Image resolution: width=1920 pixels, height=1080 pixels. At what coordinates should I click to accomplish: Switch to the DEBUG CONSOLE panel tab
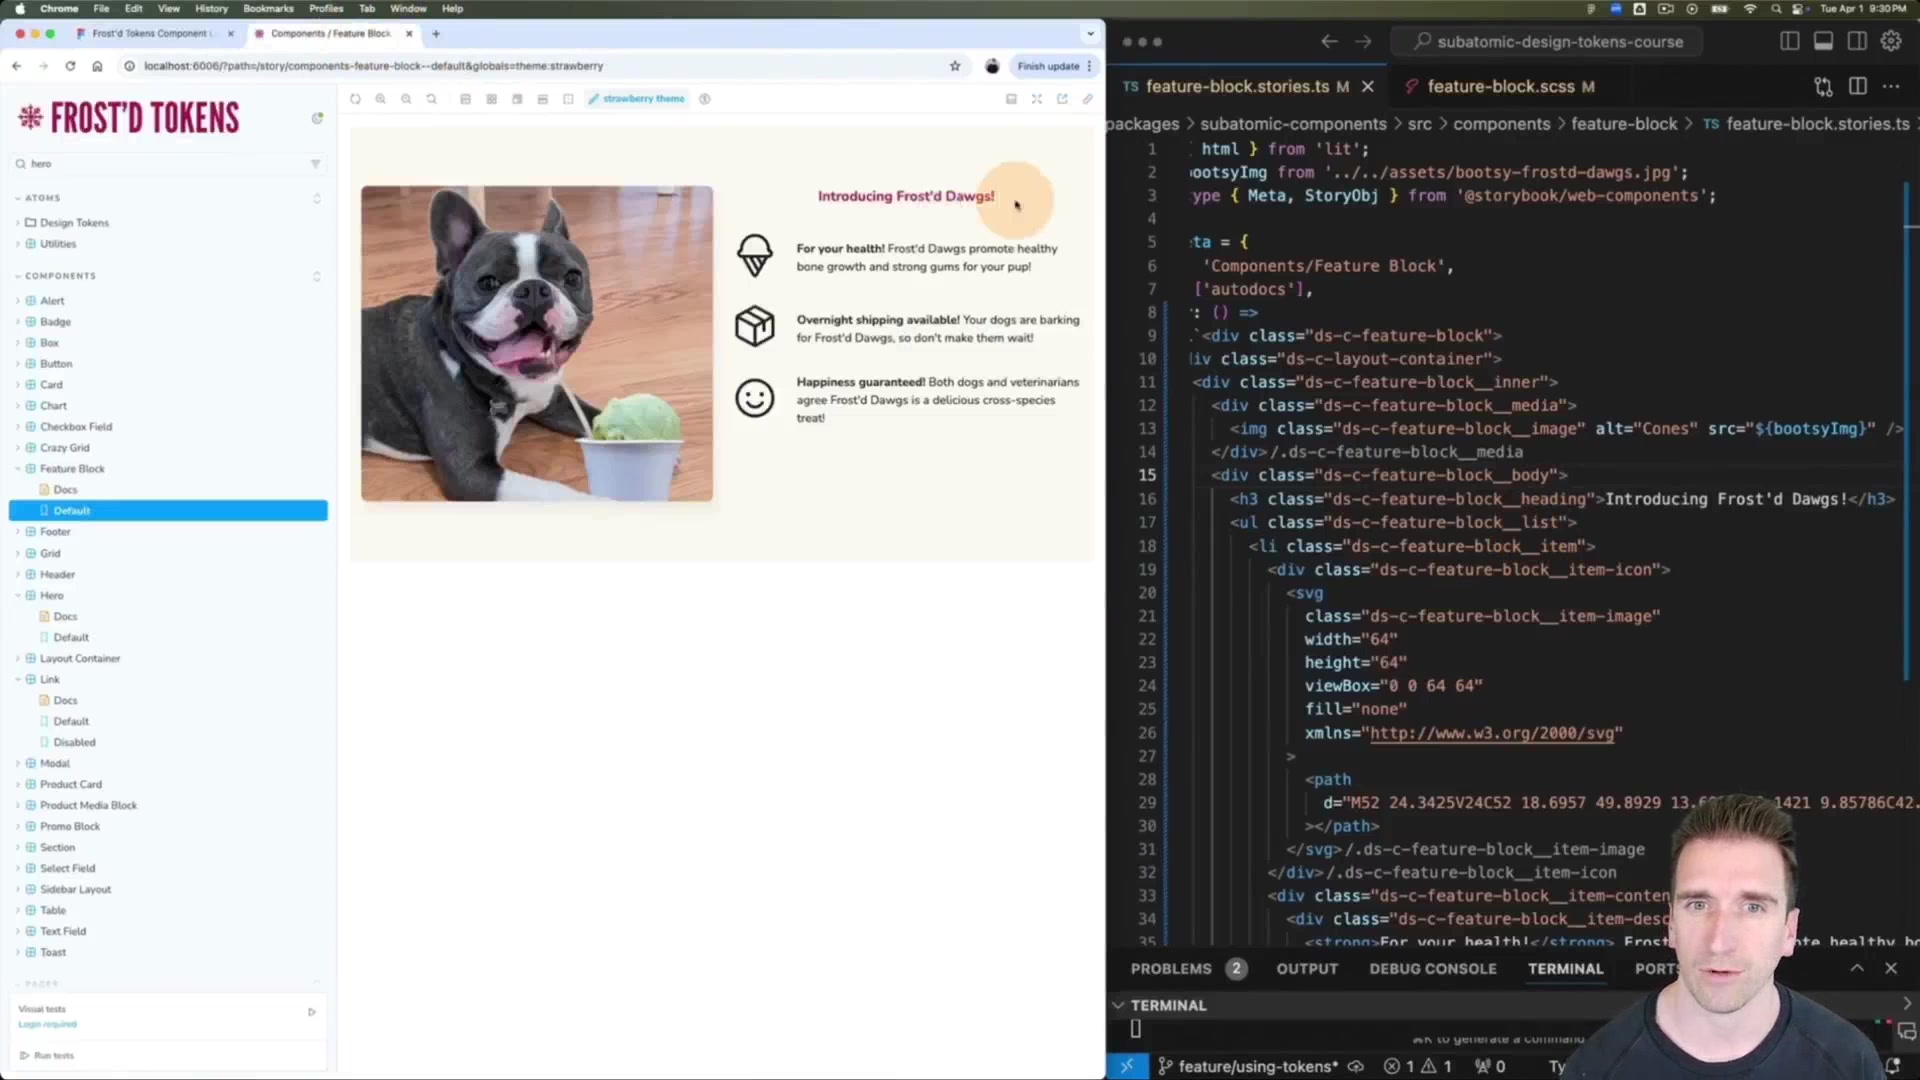click(x=1433, y=969)
